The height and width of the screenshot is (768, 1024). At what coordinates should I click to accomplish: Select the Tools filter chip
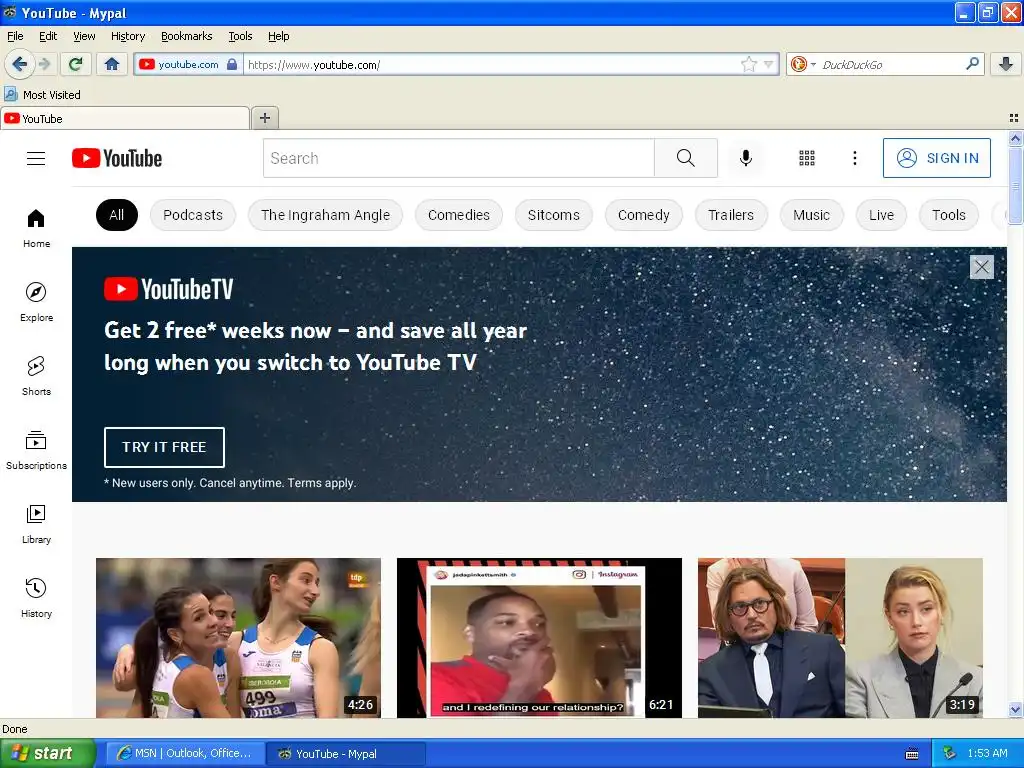pos(949,215)
